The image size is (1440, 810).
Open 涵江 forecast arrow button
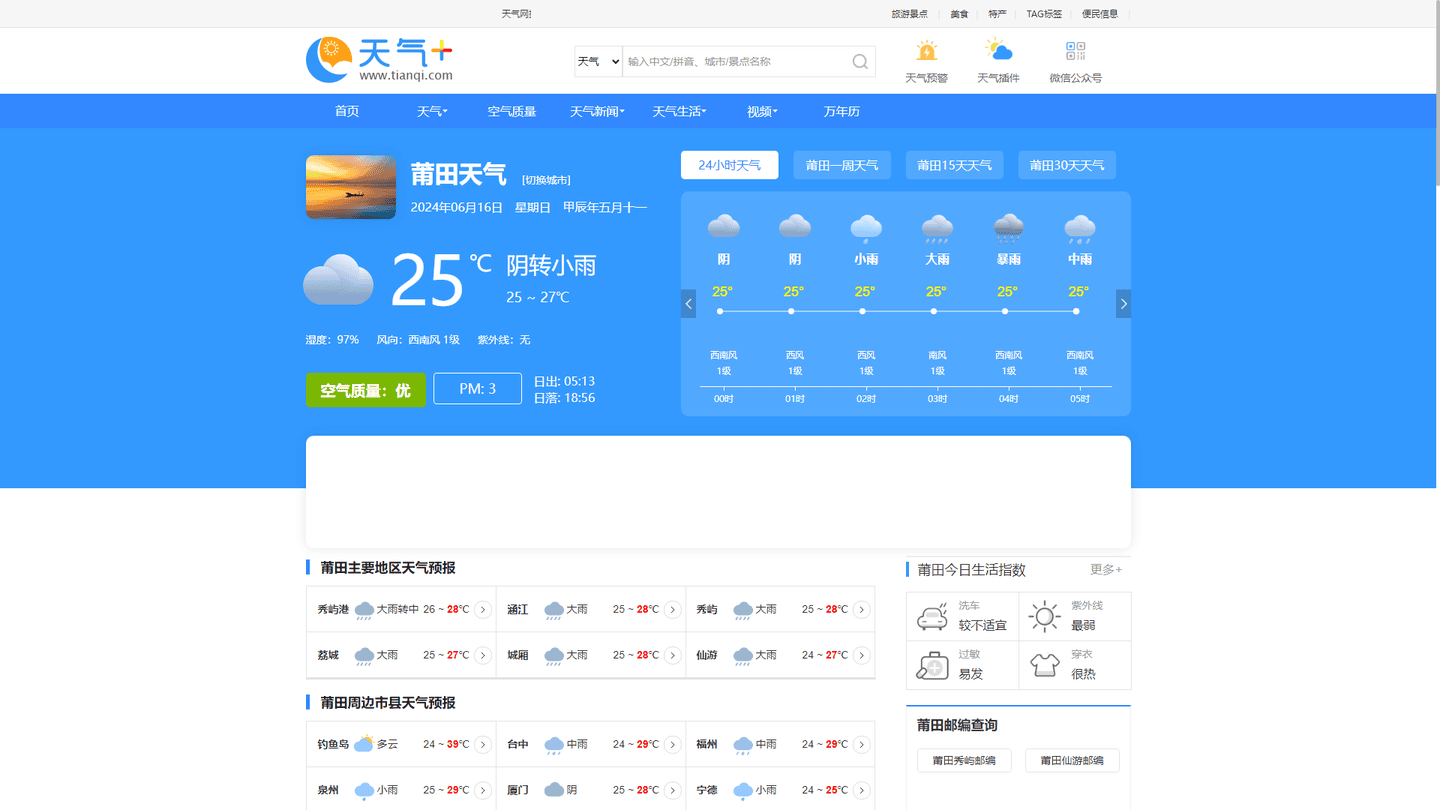(673, 610)
